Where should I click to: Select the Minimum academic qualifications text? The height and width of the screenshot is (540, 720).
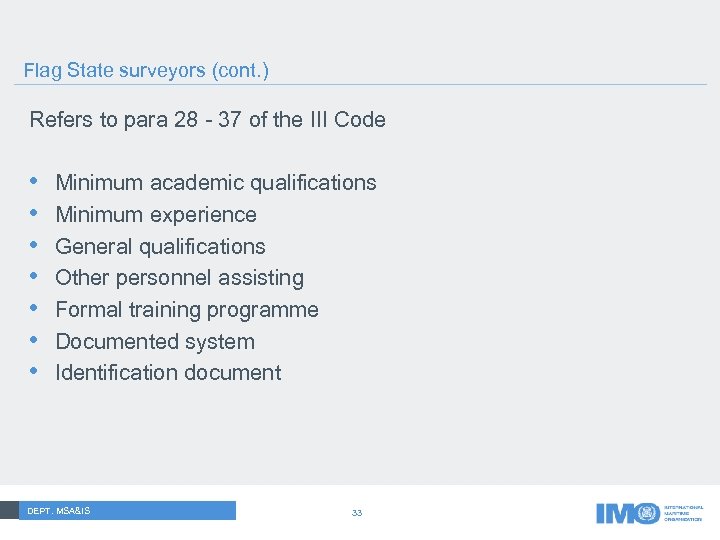click(216, 183)
